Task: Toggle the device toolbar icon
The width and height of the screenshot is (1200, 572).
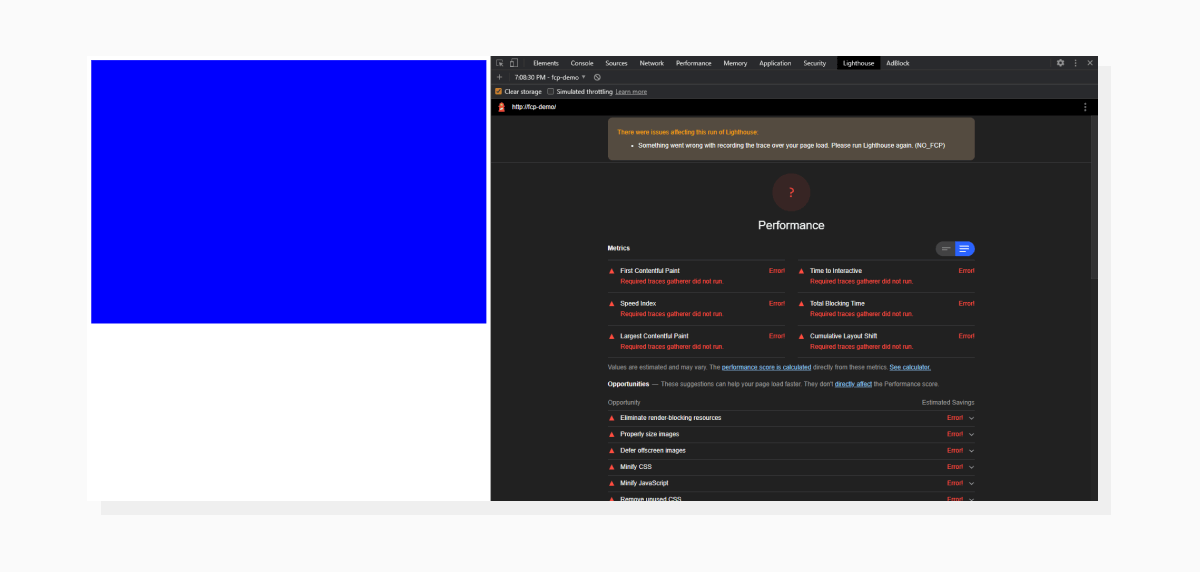Action: tap(513, 63)
